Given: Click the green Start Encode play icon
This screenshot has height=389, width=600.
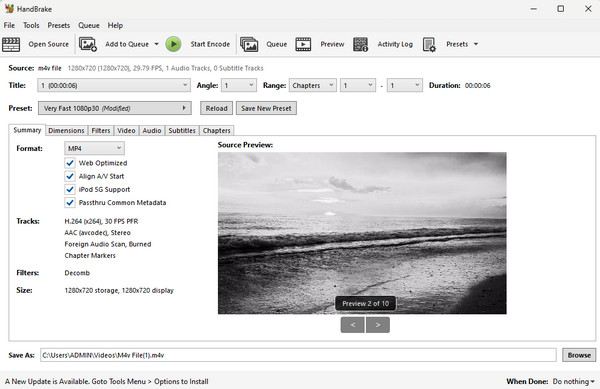Looking at the screenshot, I should pos(173,44).
